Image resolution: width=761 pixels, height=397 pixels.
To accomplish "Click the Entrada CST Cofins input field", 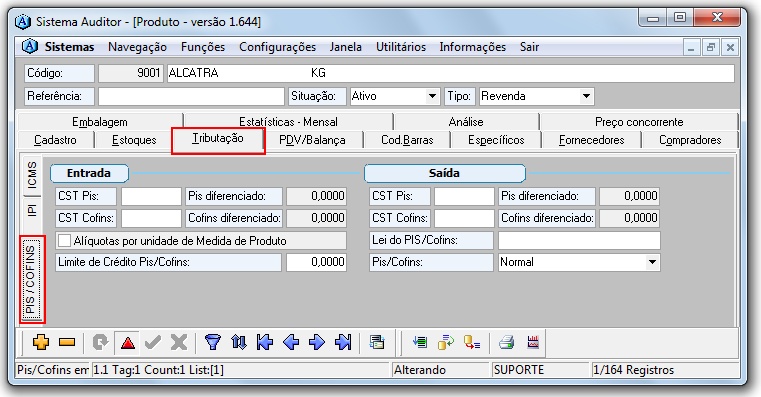I will 151,218.
